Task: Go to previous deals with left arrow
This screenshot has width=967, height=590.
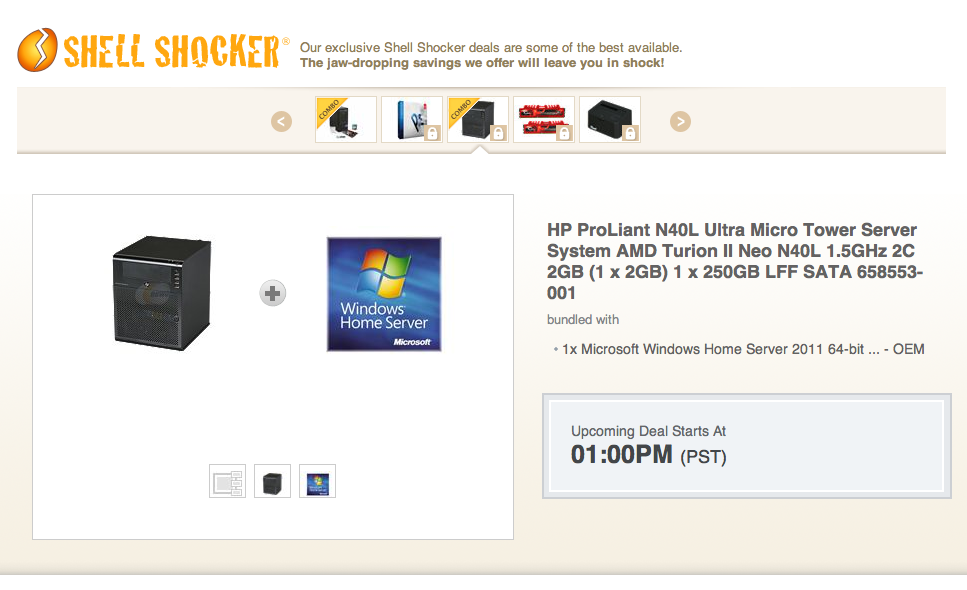Action: click(281, 121)
